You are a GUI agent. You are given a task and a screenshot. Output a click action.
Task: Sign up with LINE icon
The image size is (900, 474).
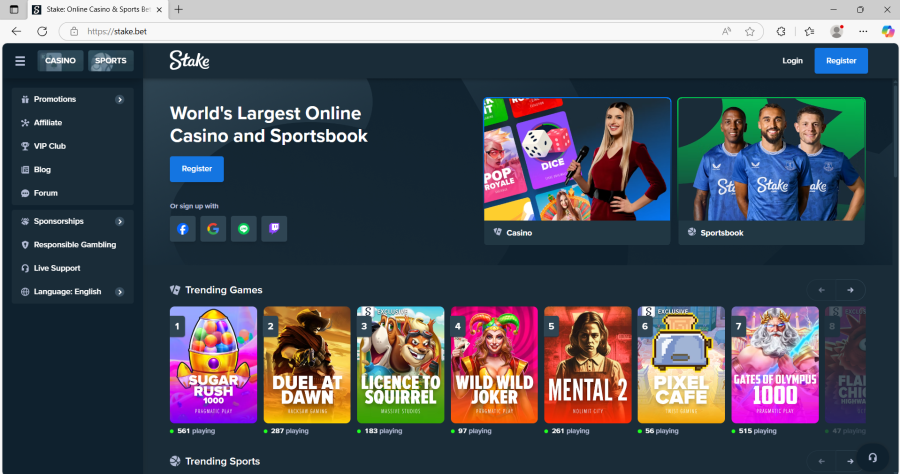click(x=243, y=229)
